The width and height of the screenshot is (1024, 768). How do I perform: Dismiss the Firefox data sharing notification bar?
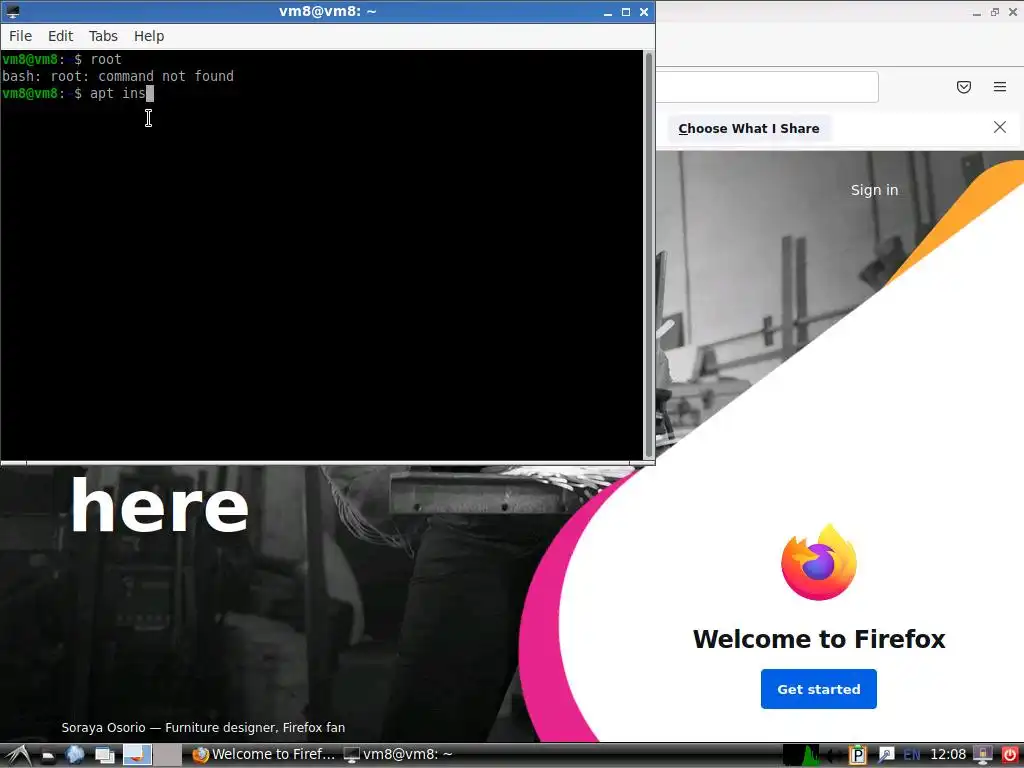(x=1000, y=127)
